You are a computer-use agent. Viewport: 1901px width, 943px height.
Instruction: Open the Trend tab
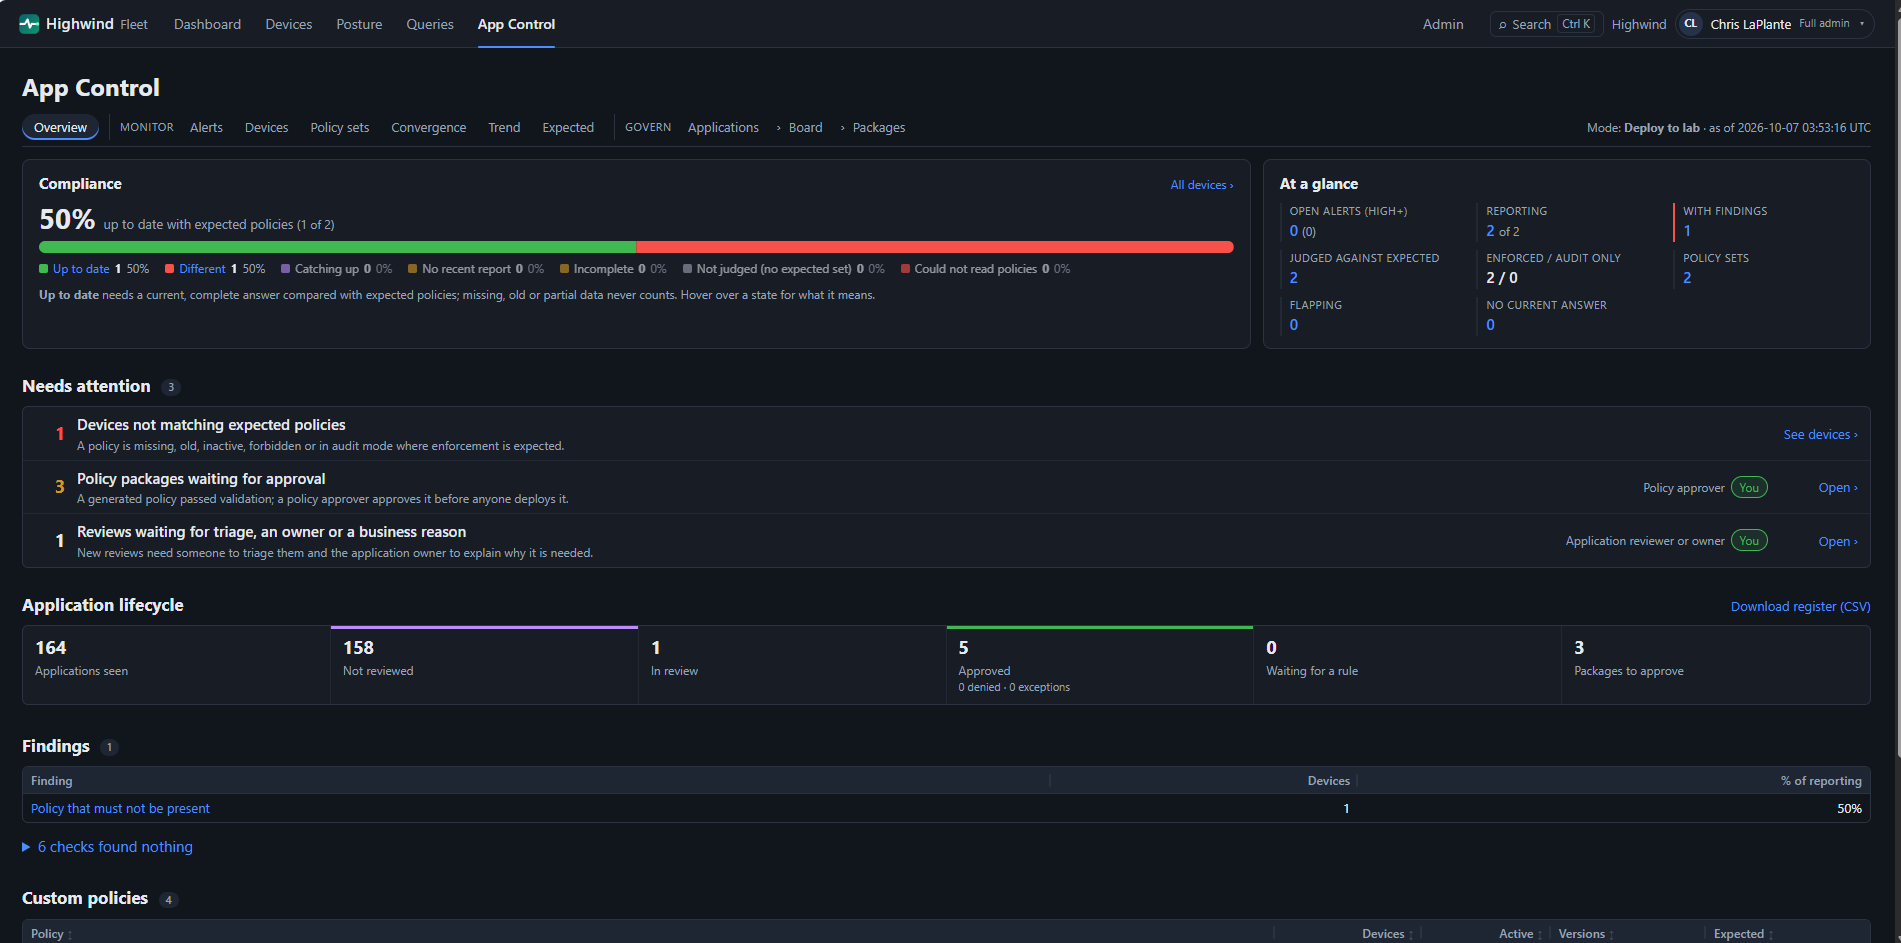(504, 127)
